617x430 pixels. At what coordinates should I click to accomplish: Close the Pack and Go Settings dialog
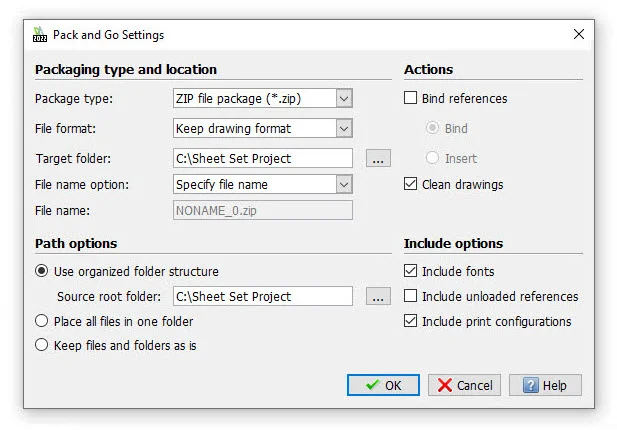(578, 35)
